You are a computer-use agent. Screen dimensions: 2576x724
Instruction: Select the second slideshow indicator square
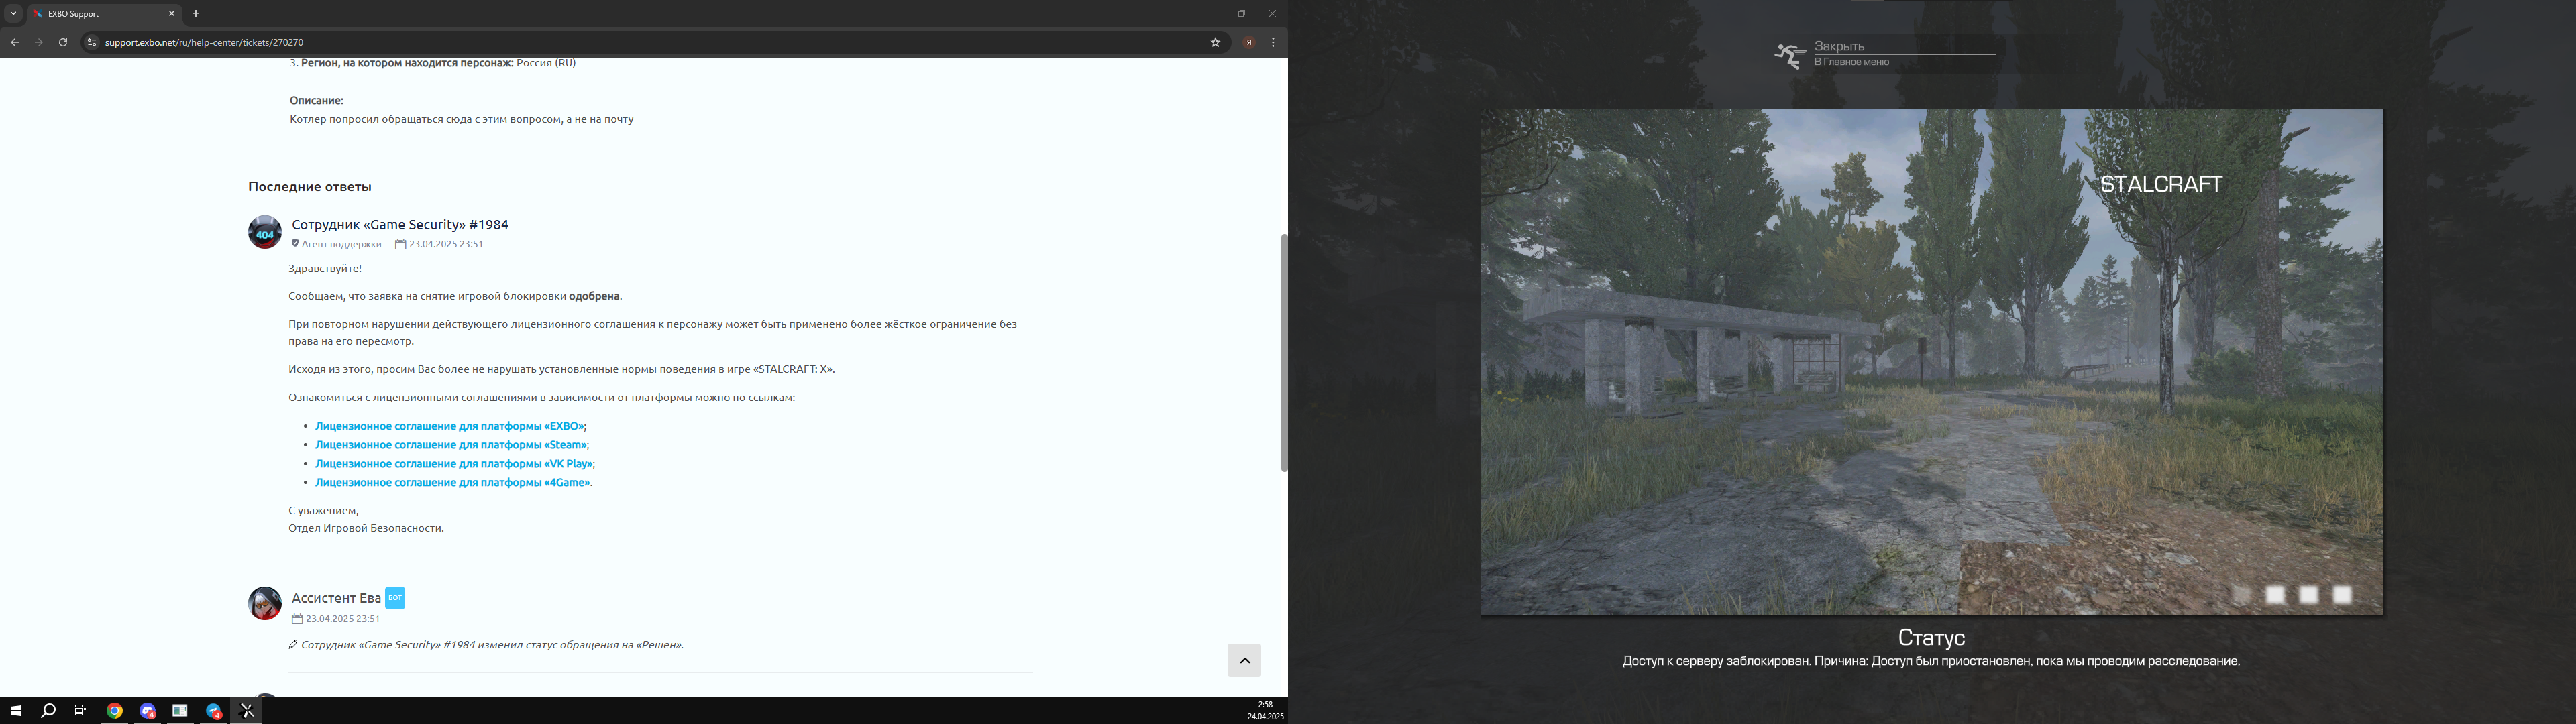pyautogui.click(x=2275, y=595)
